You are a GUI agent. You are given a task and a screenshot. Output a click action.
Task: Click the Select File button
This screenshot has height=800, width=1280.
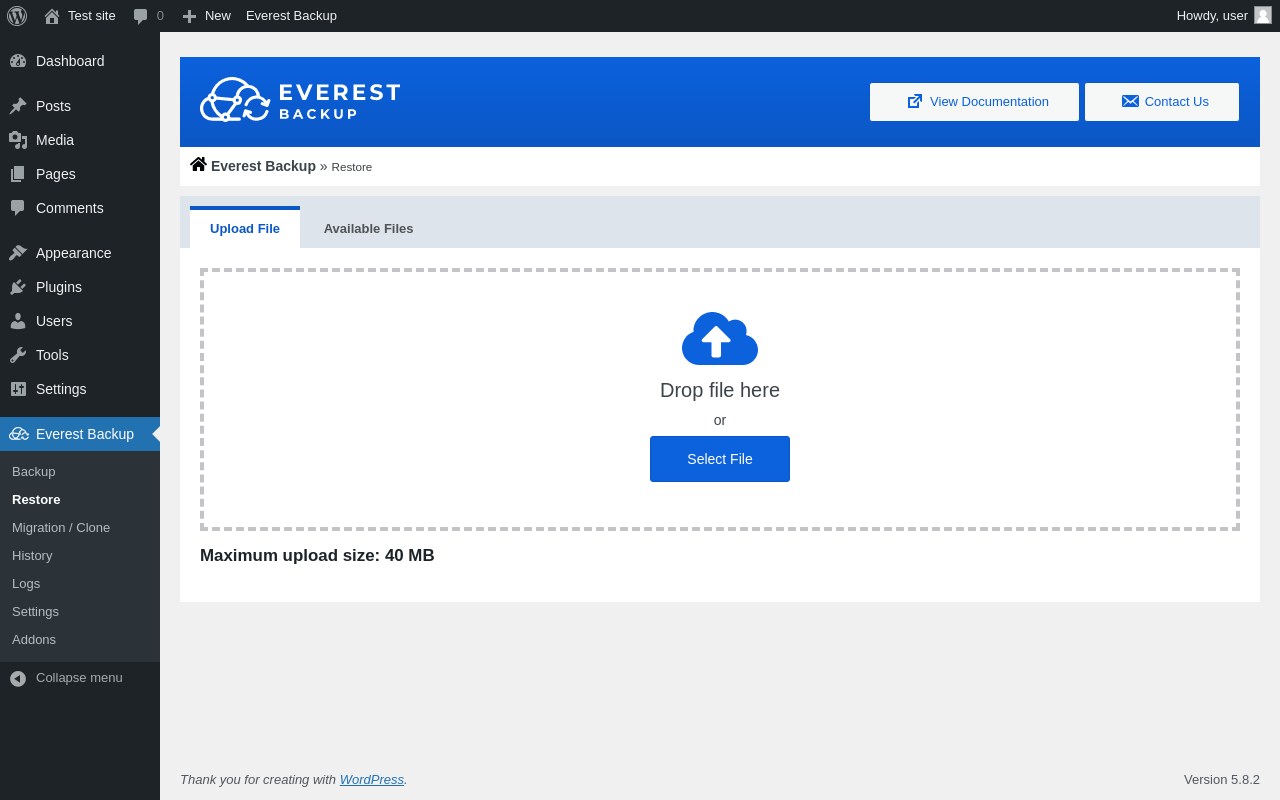click(720, 459)
